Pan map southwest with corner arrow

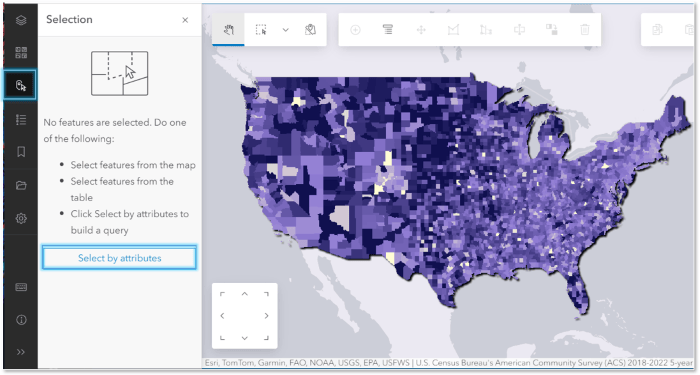click(x=222, y=338)
